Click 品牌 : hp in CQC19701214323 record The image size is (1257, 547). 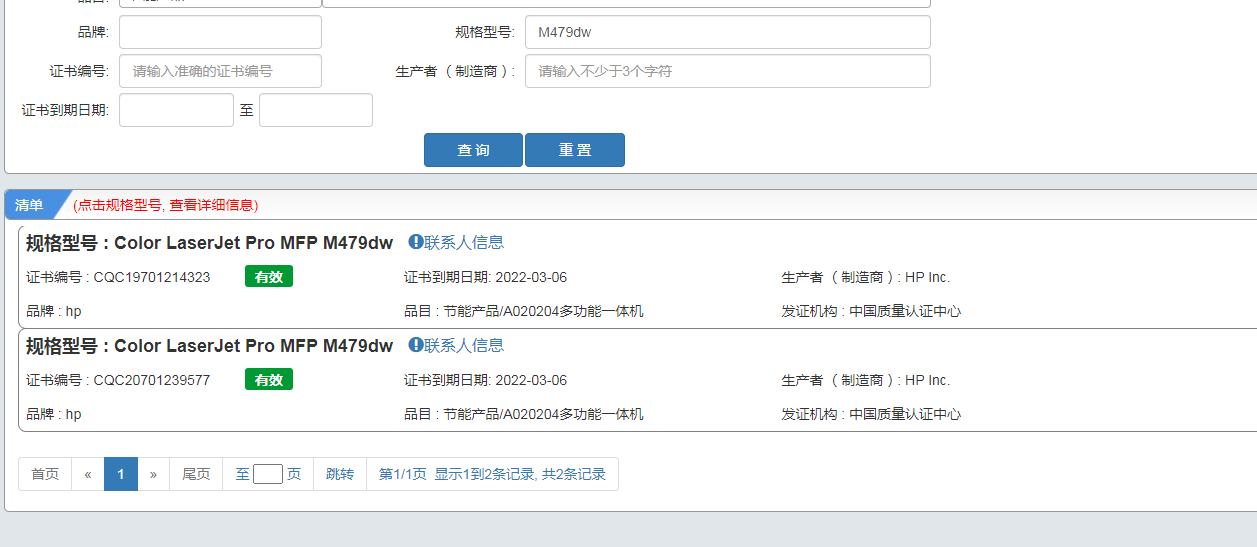tap(54, 311)
